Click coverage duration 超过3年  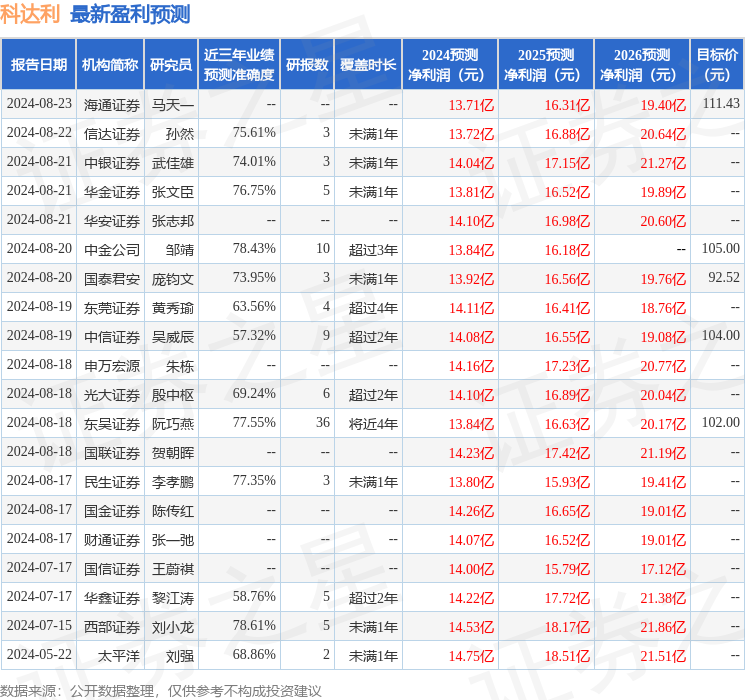coord(373,250)
